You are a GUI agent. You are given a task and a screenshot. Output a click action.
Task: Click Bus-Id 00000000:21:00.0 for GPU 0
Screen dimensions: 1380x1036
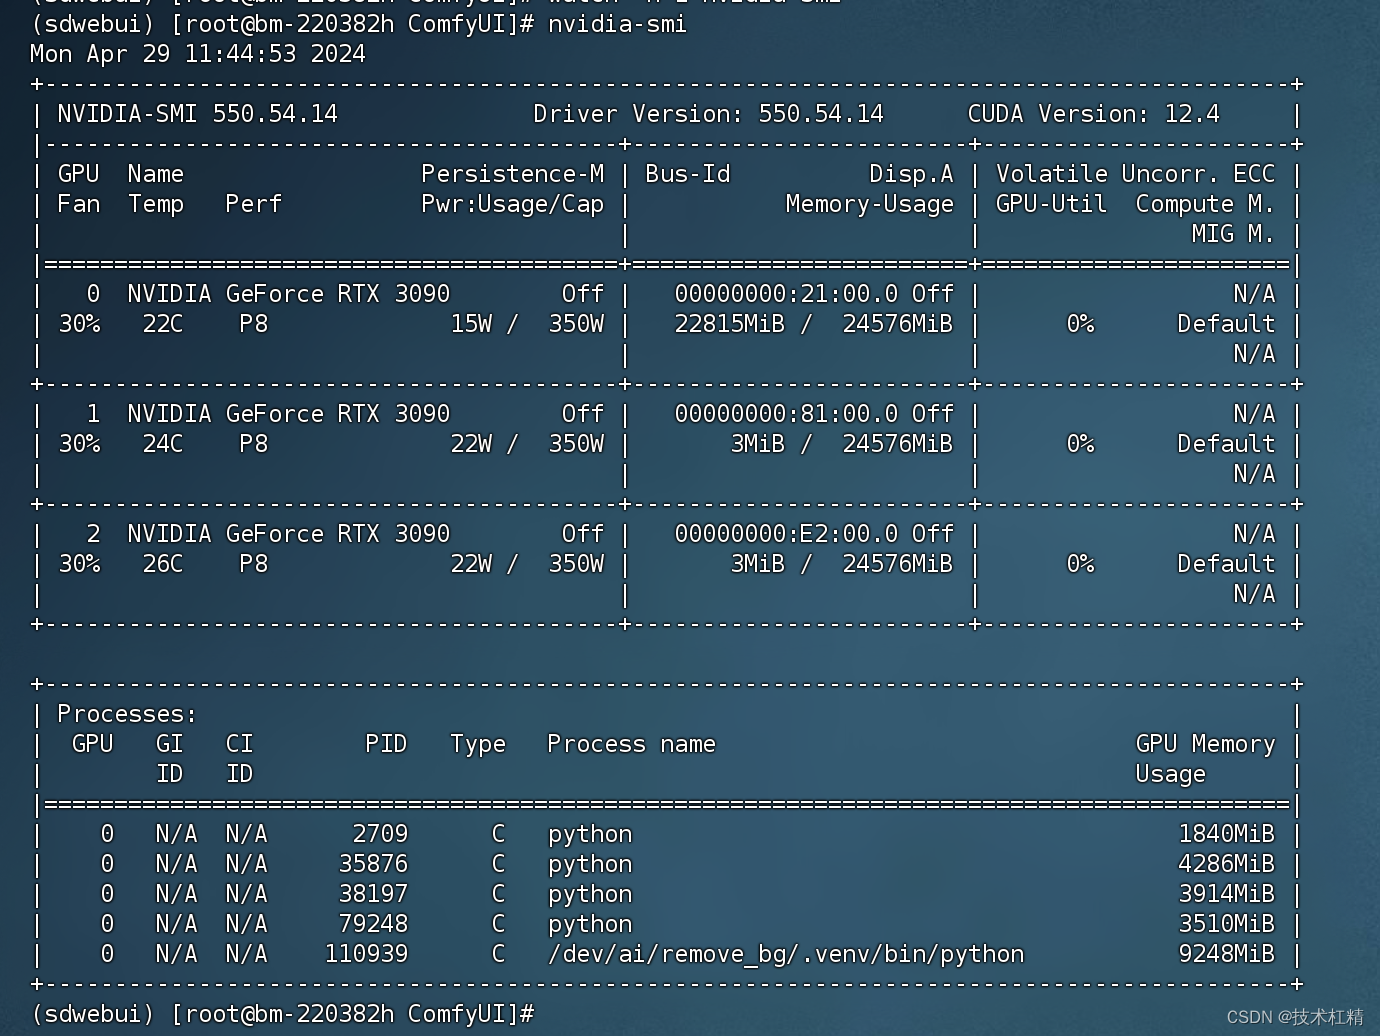pos(785,293)
